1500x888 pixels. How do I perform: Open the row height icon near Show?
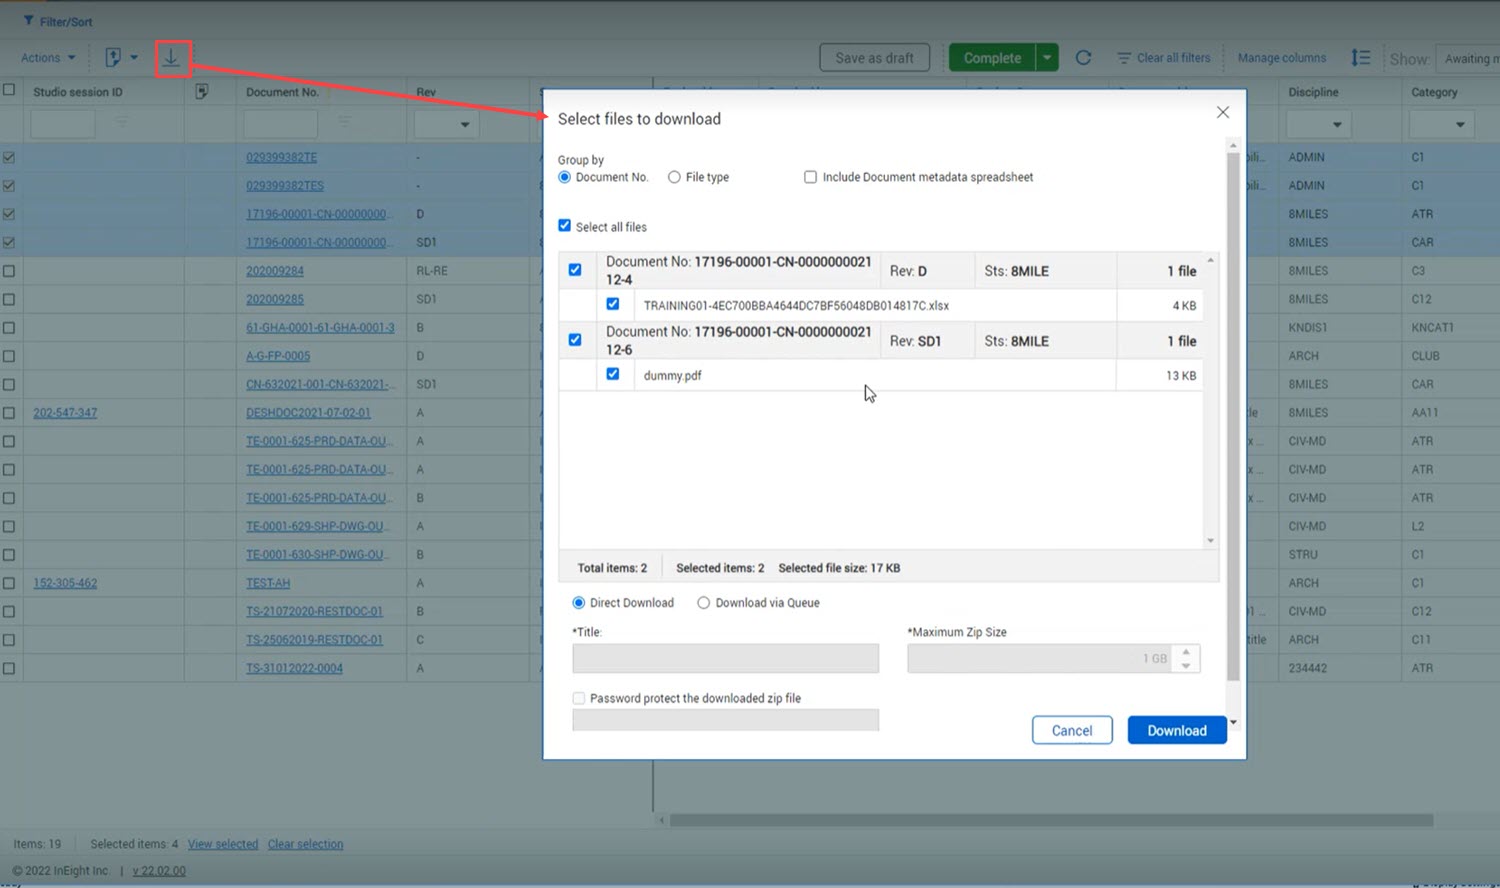[1360, 58]
